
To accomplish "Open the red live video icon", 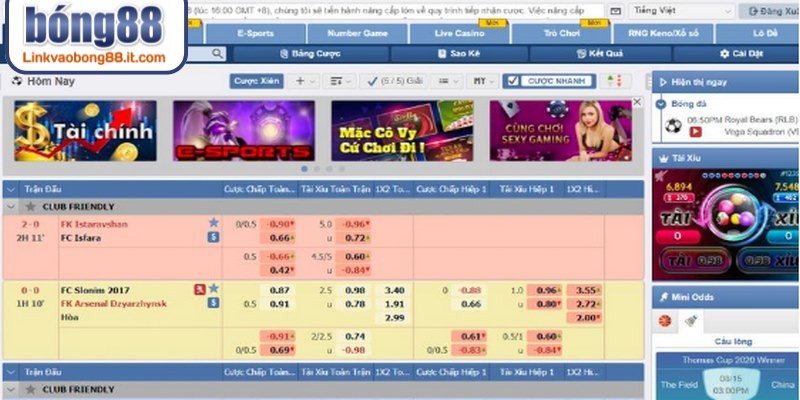I will click(x=695, y=132).
